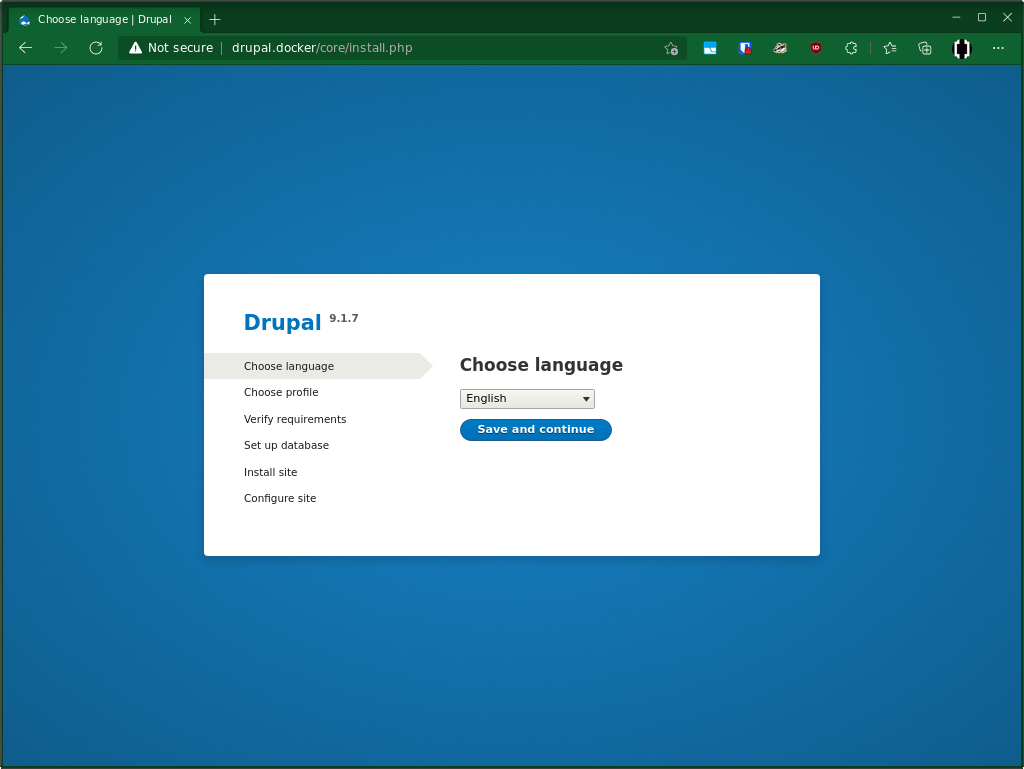The height and width of the screenshot is (769, 1024).
Task: Select the Choose profile installer step
Action: (280, 392)
